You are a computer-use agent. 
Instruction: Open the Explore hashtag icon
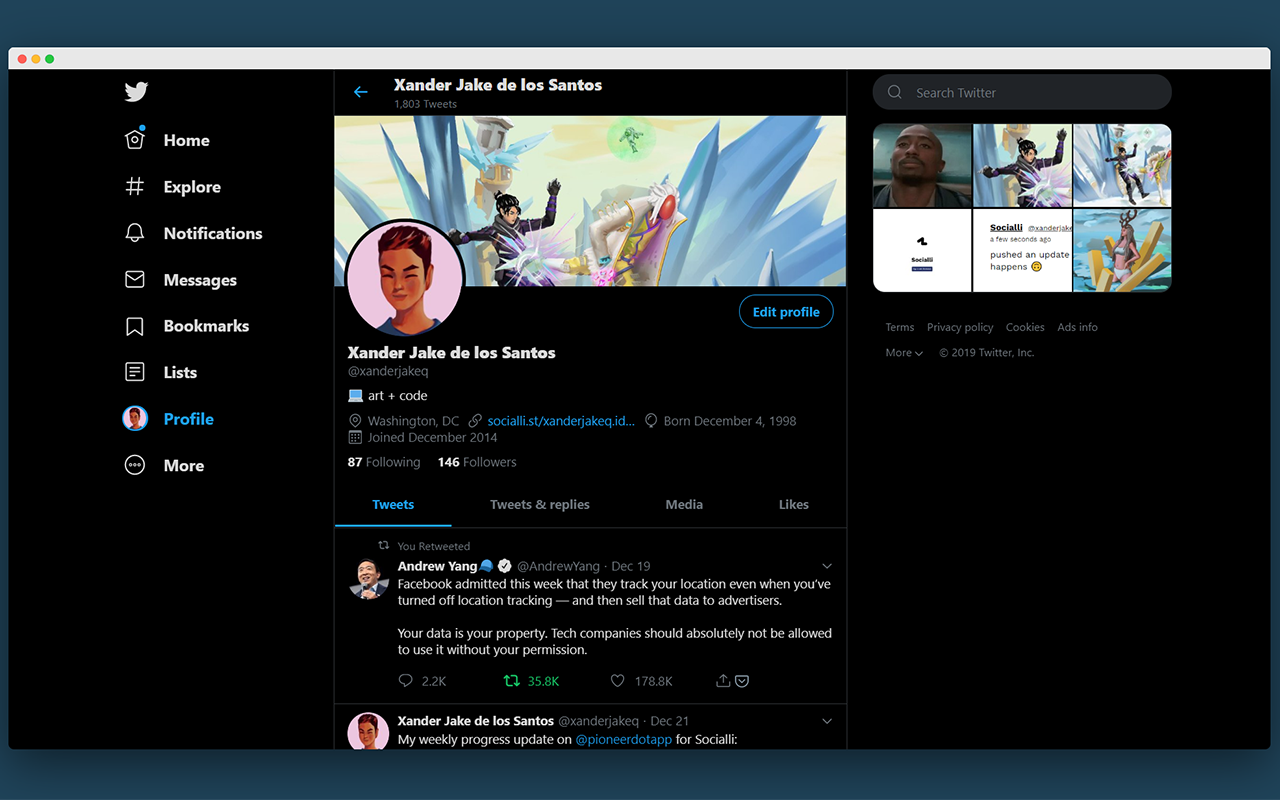pyautogui.click(x=135, y=186)
